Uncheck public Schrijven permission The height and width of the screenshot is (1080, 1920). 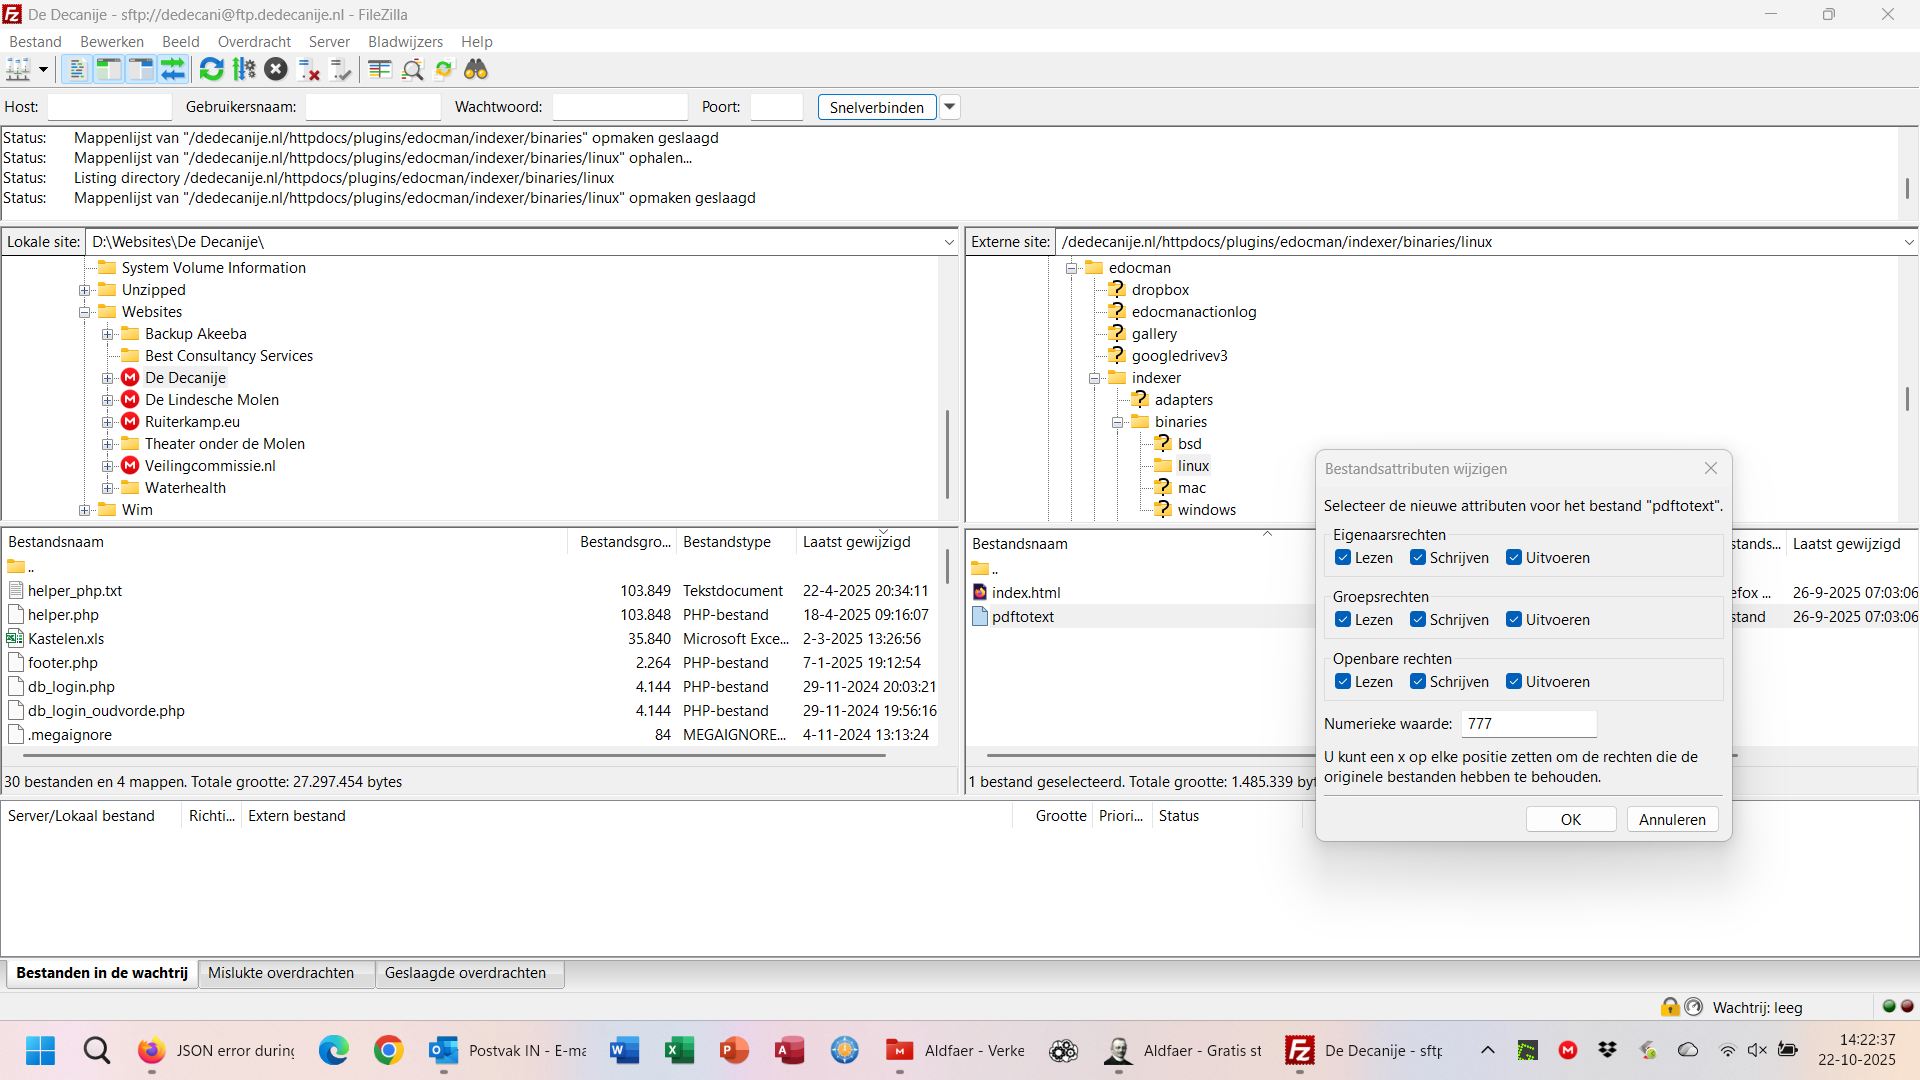click(x=1418, y=682)
